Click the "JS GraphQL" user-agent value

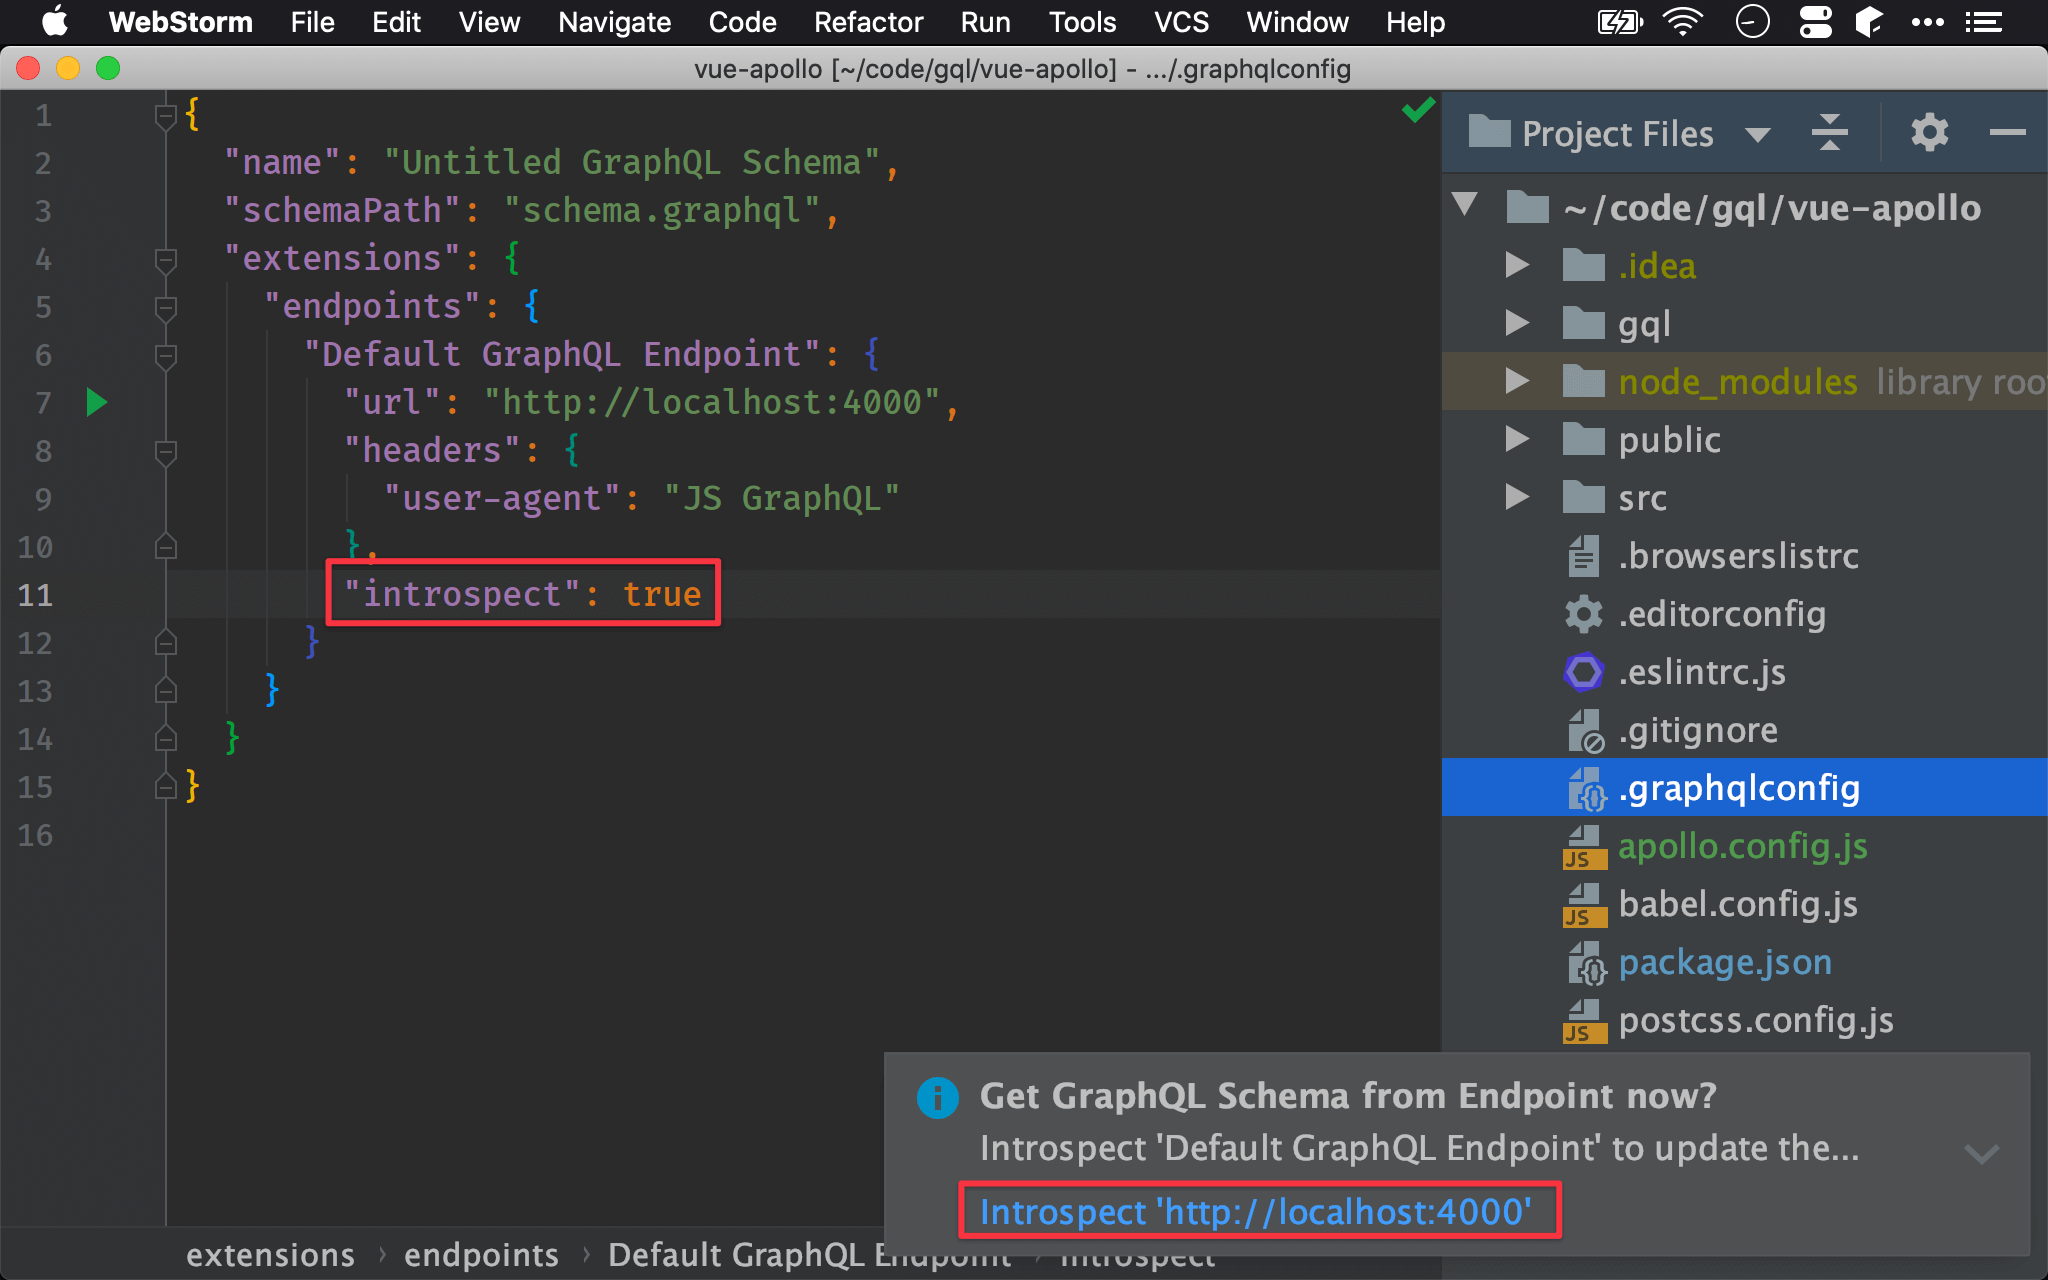point(781,499)
